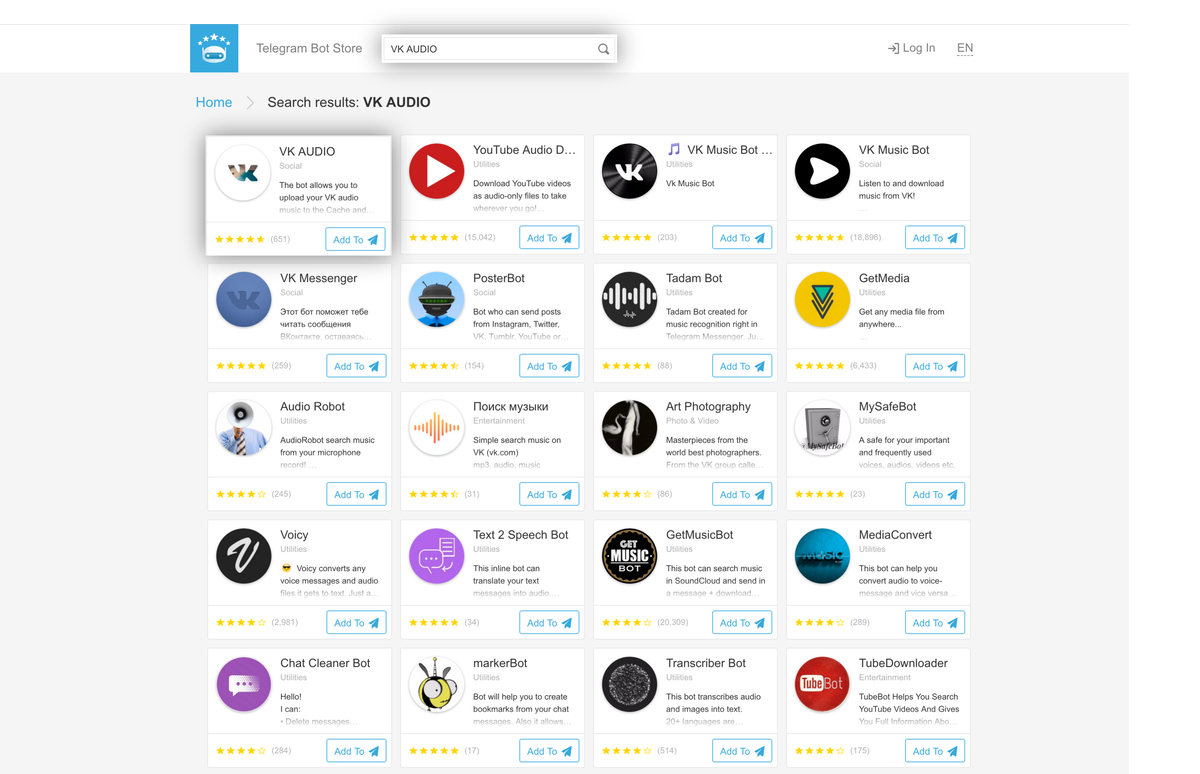Viewport: 1200px width, 774px height.
Task: Click the PosterBot robot avatar
Action: [436, 299]
